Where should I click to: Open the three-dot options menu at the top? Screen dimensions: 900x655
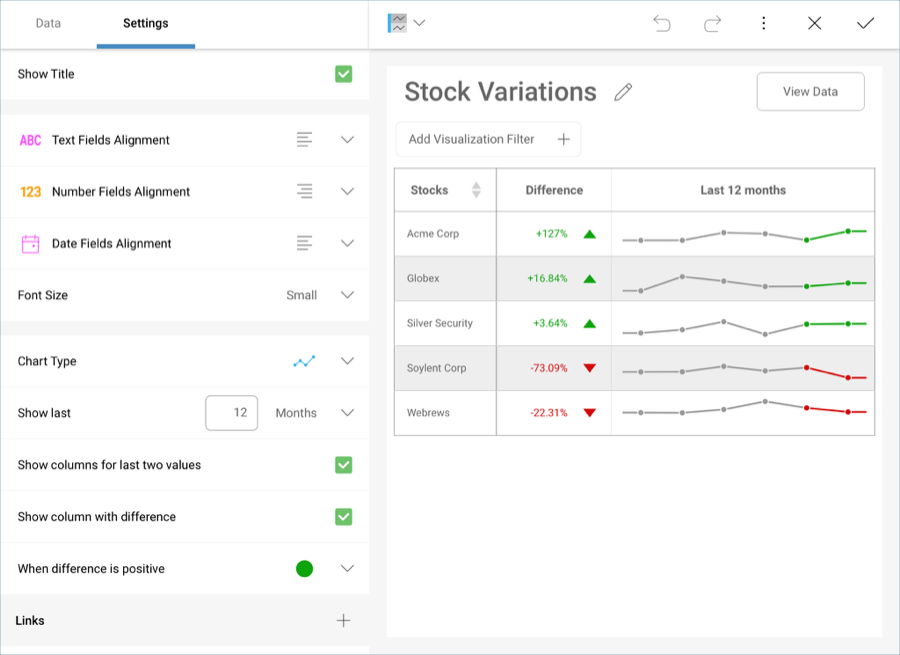pos(764,22)
